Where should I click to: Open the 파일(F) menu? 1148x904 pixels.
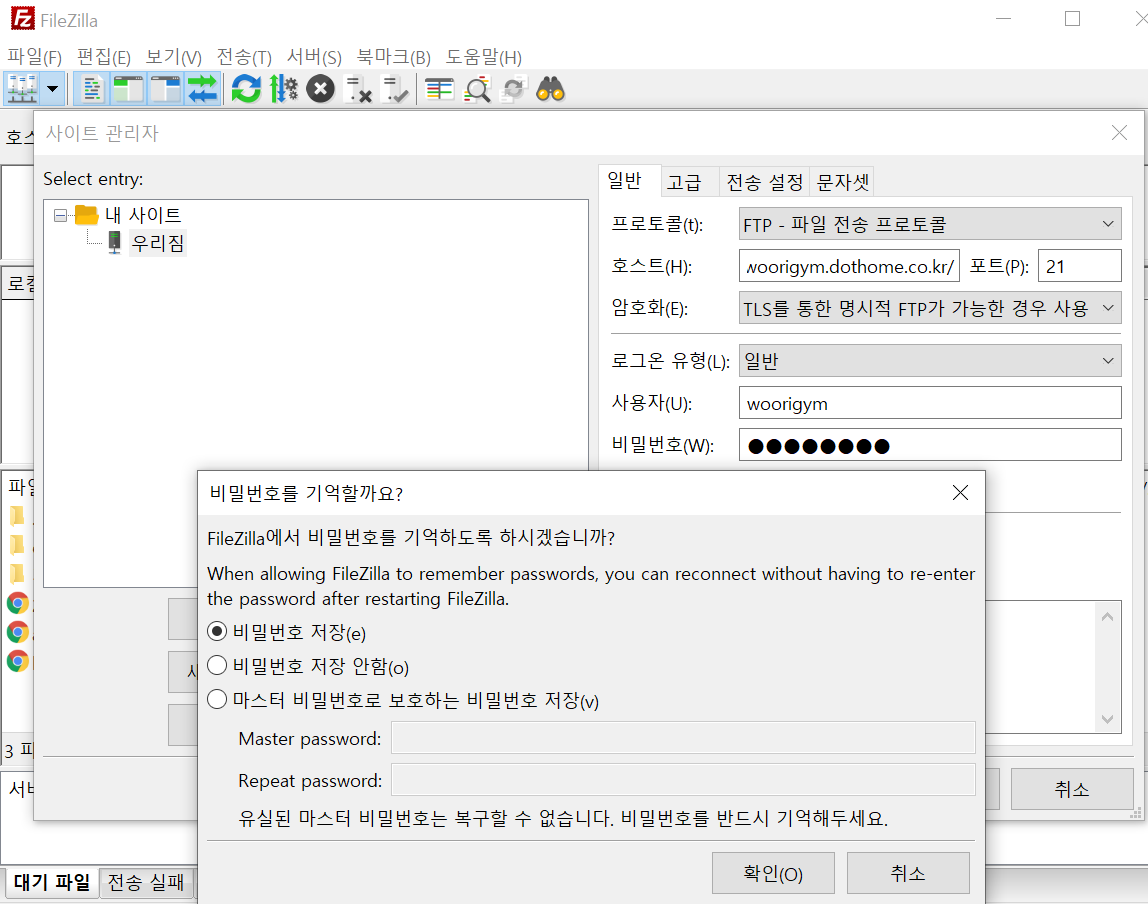pyautogui.click(x=34, y=57)
